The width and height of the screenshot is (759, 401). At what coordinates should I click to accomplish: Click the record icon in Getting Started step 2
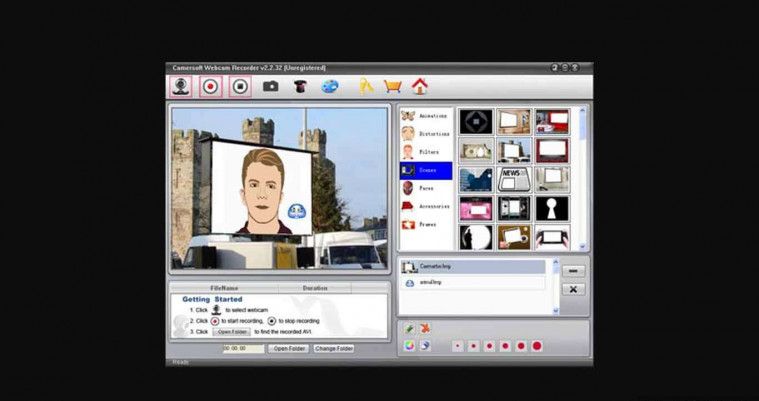coord(214,321)
